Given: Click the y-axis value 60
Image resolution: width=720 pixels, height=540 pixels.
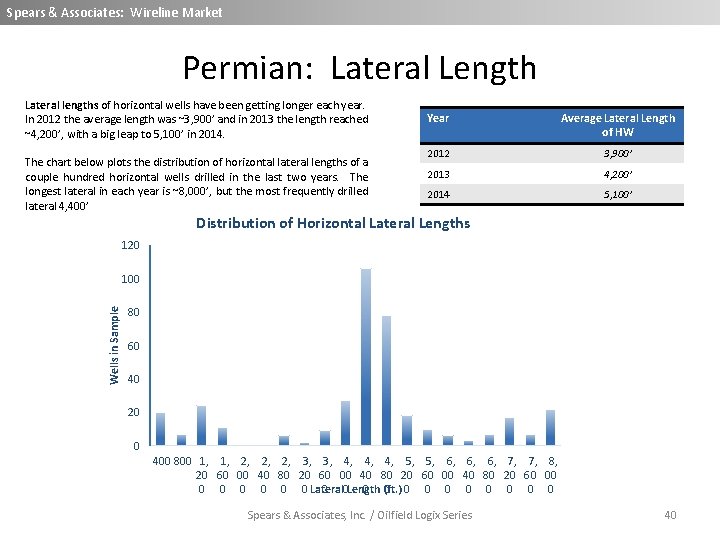Looking at the screenshot, I should (133, 346).
